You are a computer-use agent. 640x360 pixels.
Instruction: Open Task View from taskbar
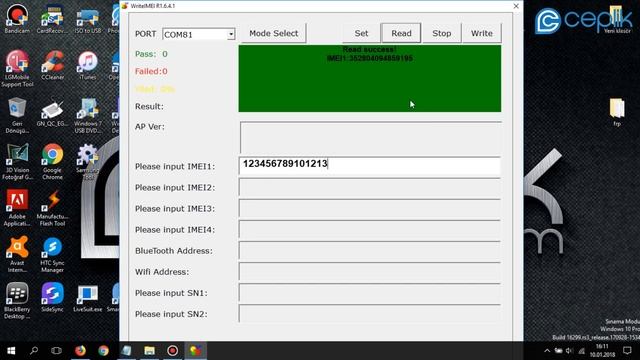56,351
